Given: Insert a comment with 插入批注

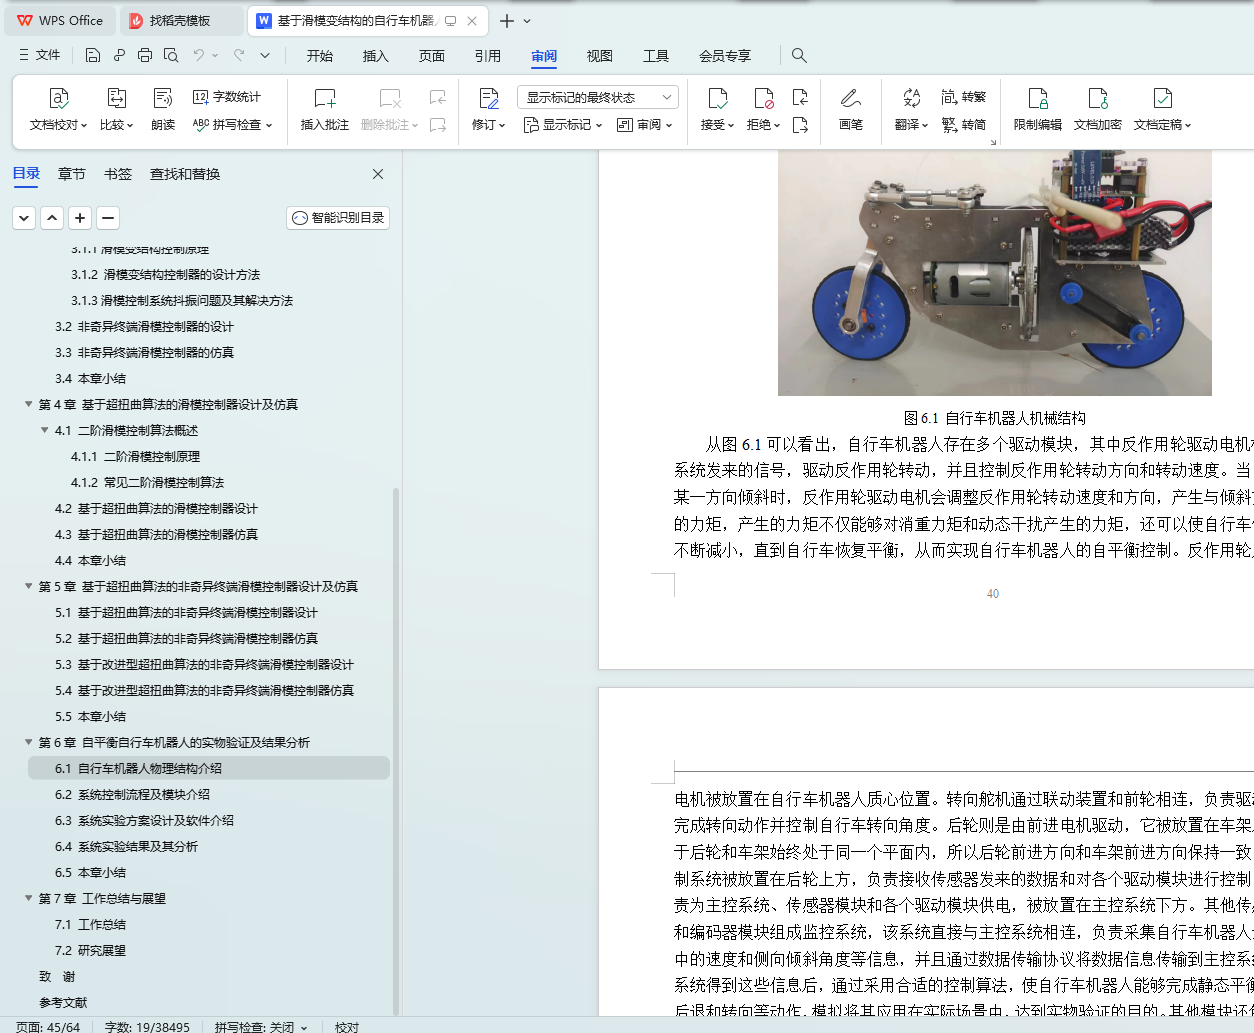Looking at the screenshot, I should tap(325, 110).
